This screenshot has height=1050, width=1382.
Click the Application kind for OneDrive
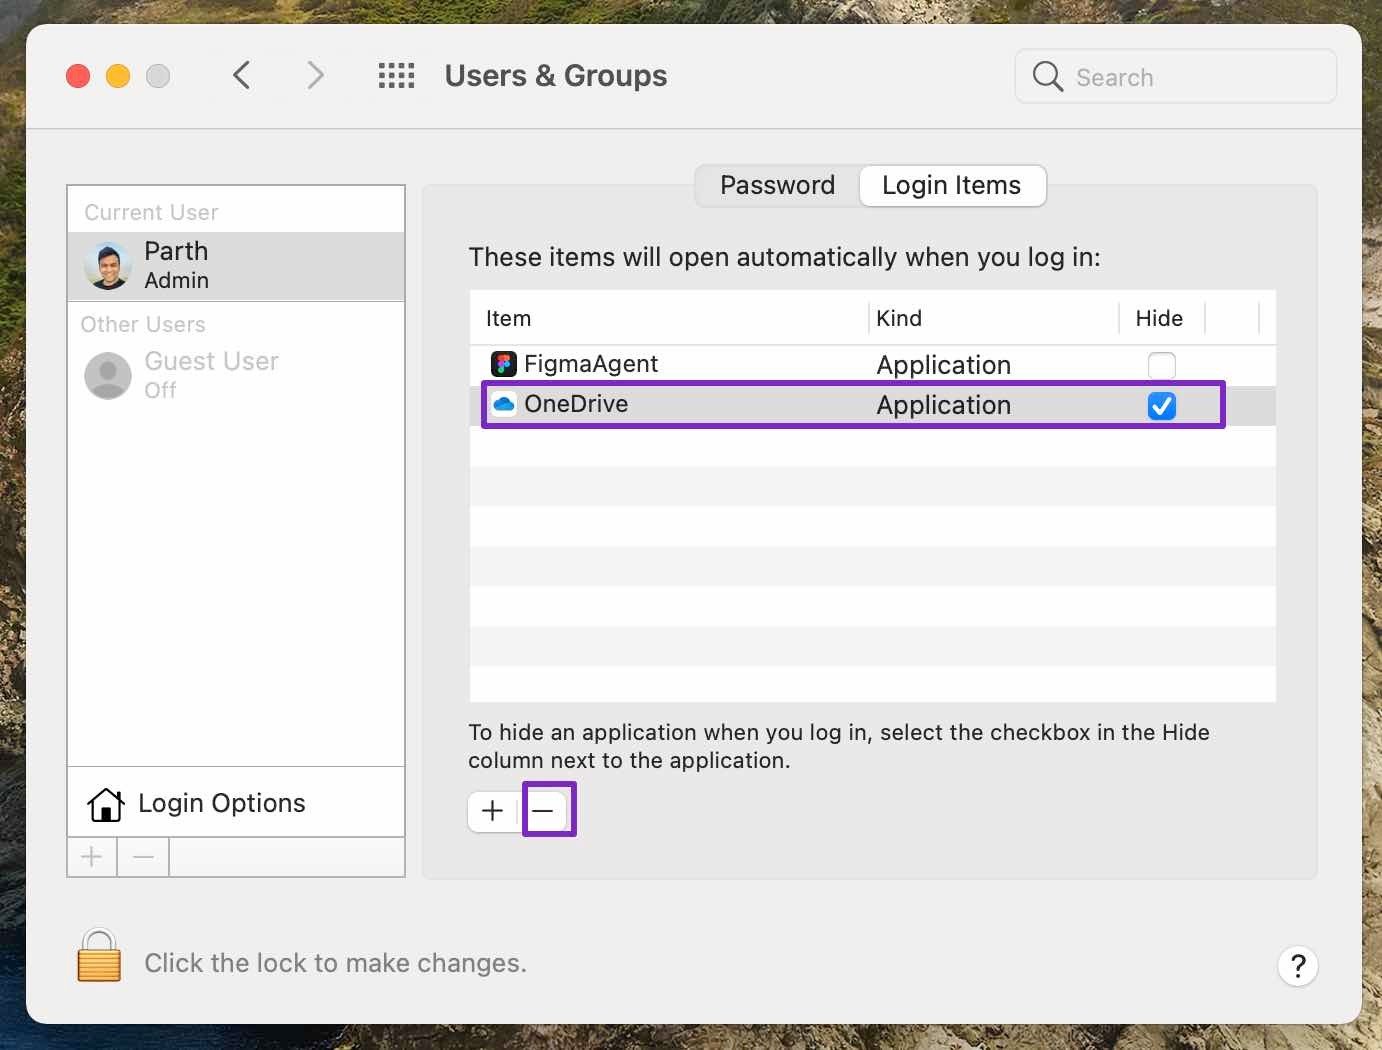[x=944, y=405]
